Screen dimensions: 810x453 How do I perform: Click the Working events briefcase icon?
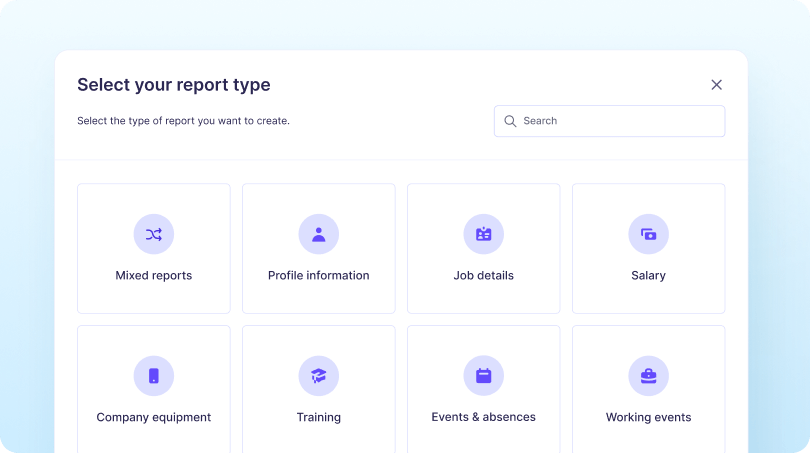pos(648,376)
